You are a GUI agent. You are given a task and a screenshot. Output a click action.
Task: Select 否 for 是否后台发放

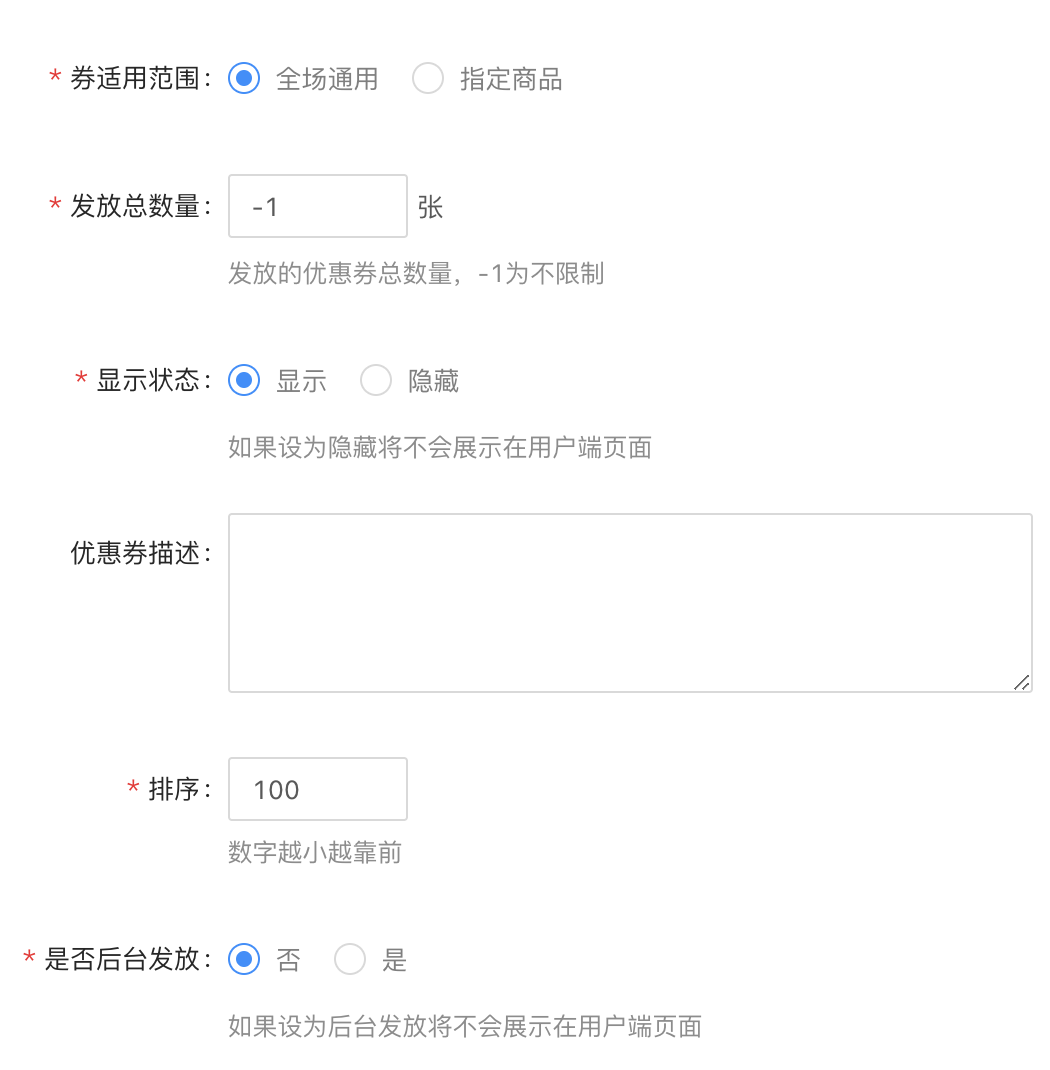click(x=244, y=960)
